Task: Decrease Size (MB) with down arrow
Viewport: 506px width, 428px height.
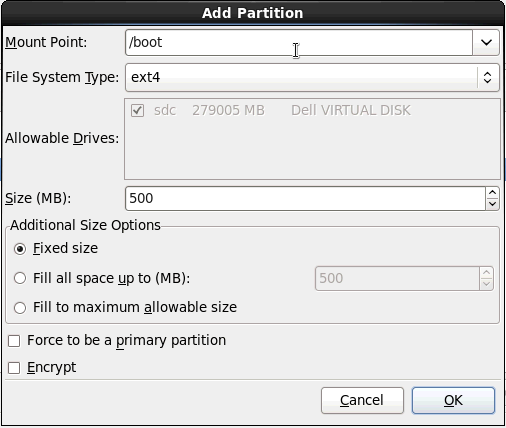Action: coord(492,204)
